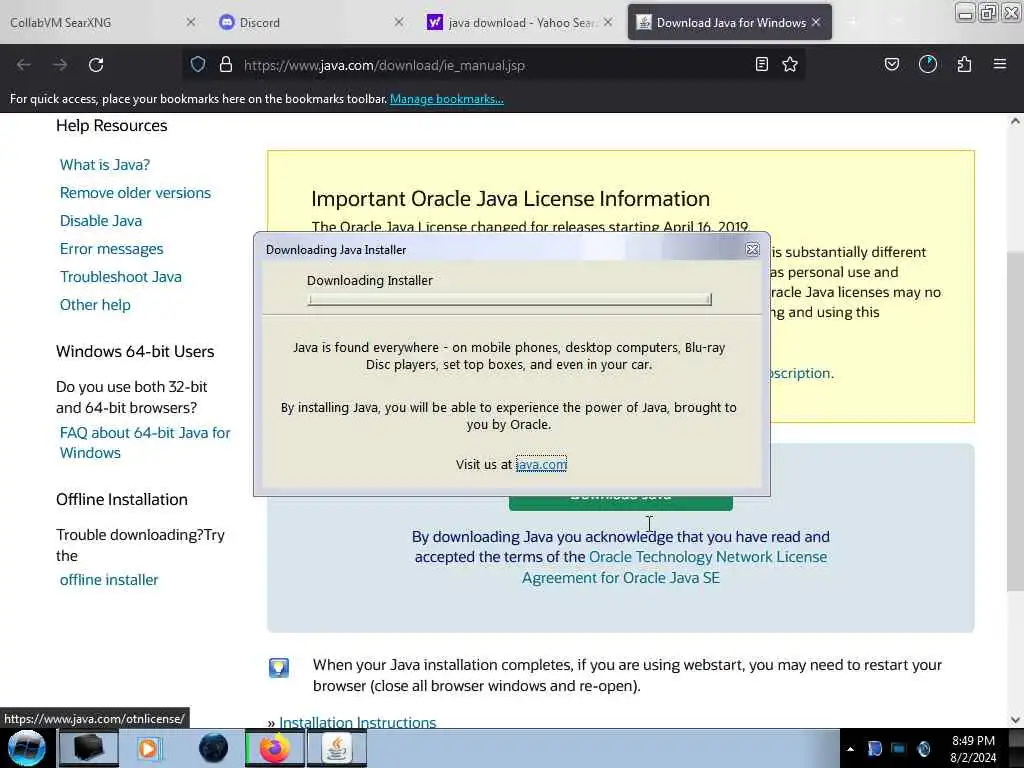This screenshot has width=1024, height=768.
Task: Click the blue shield-shaped system tray icon
Action: pos(875,749)
